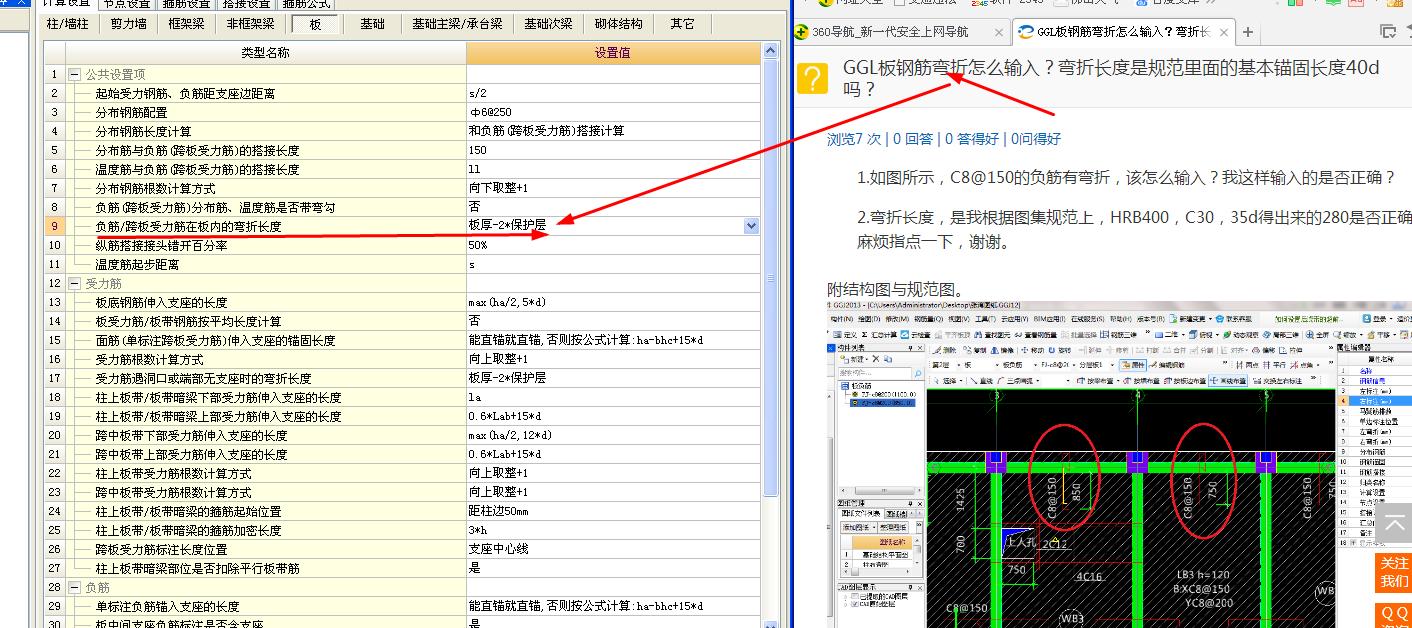Click the question title GGL板钢筋弯折怎么输入
Screen dimensions: 1412x628
(x=1111, y=78)
